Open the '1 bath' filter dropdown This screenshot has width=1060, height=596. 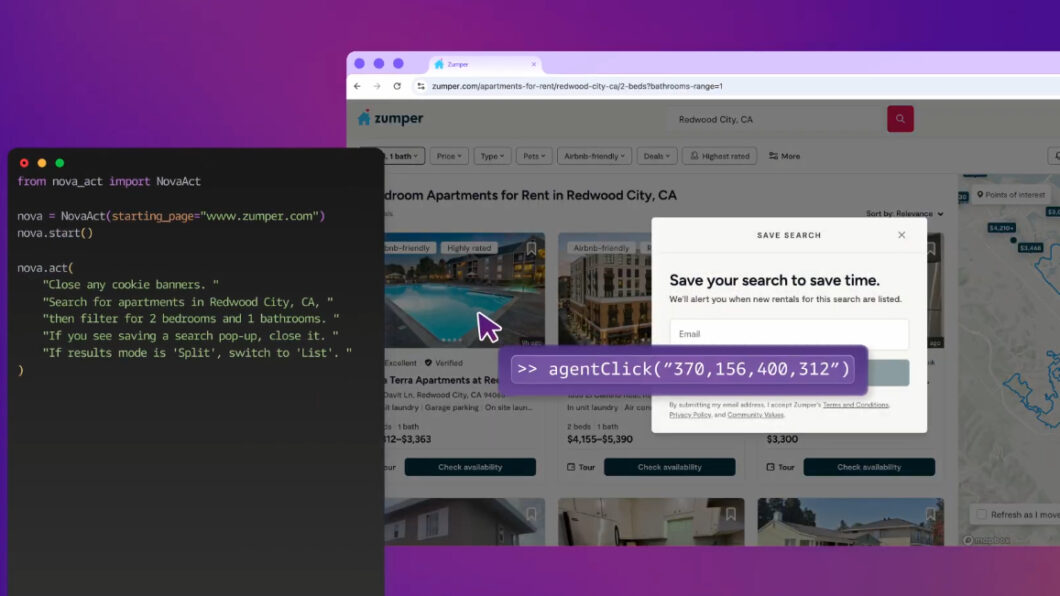click(403, 156)
